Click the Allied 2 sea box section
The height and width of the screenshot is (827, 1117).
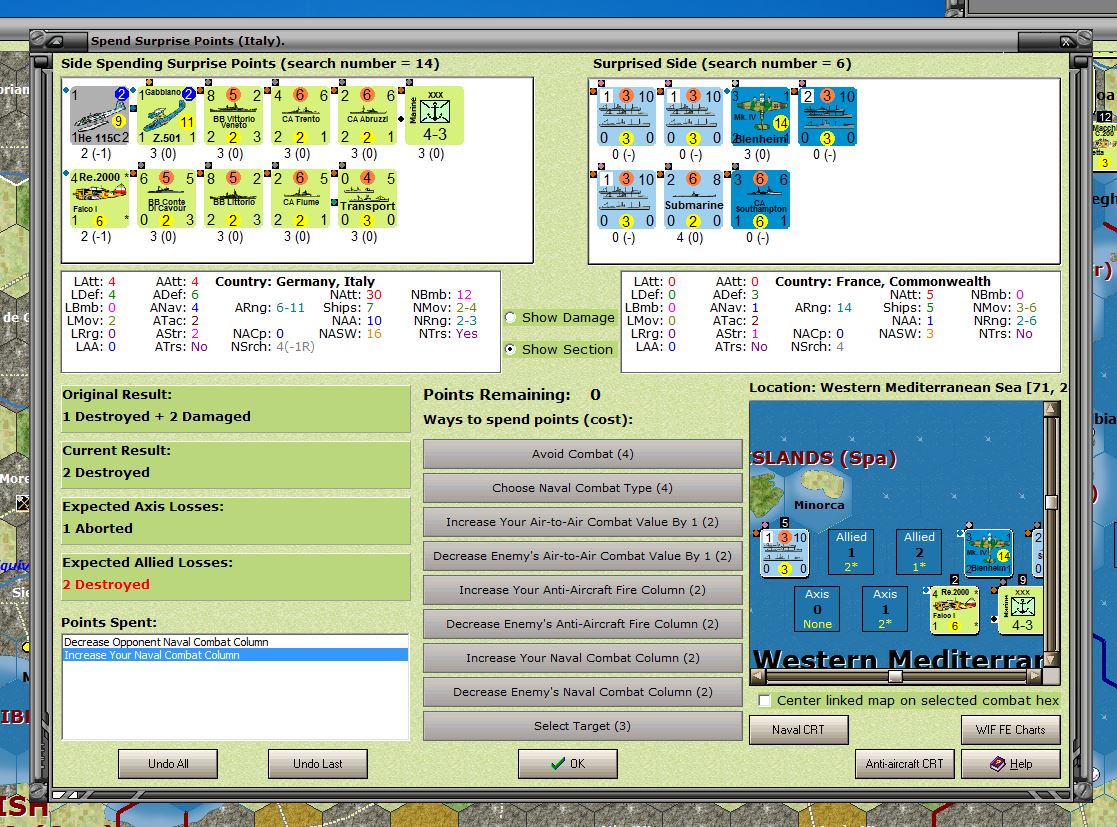[919, 552]
